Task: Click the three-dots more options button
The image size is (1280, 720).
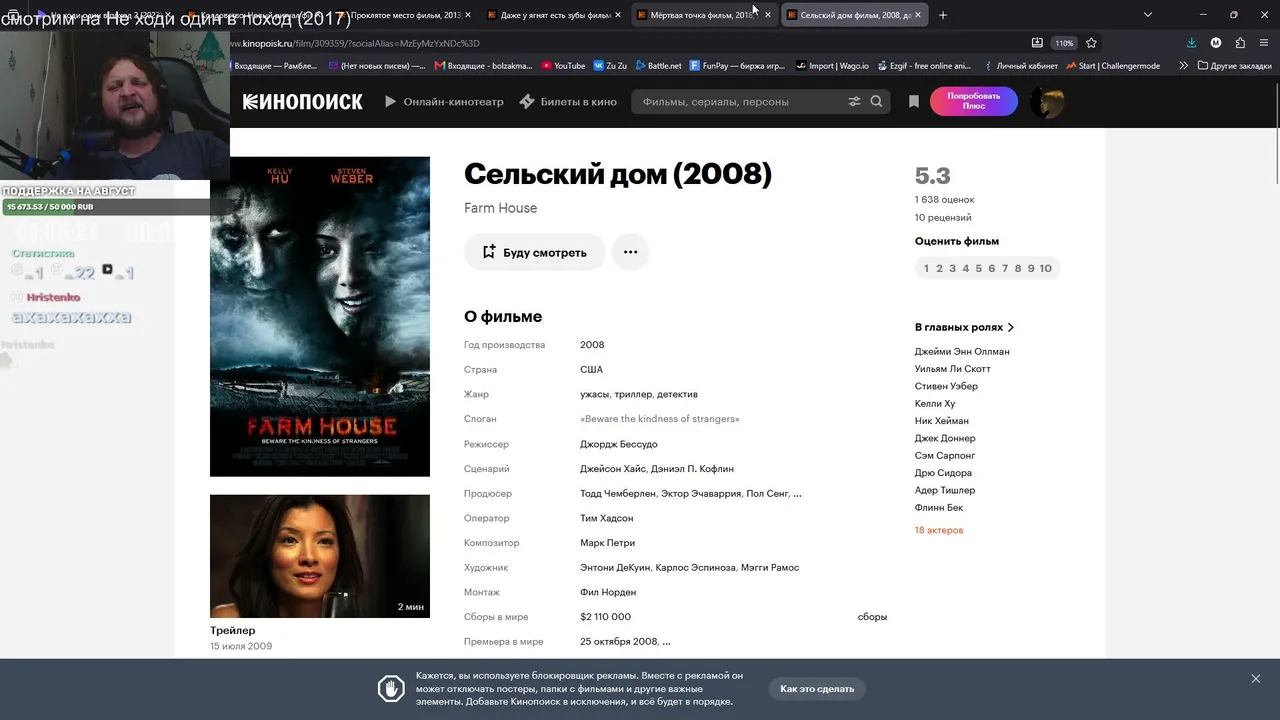Action: click(x=630, y=252)
